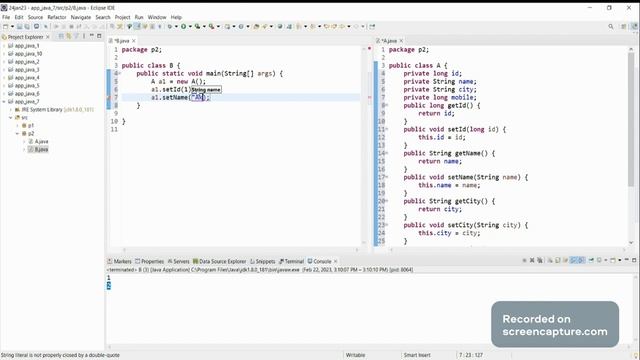Image resolution: width=640 pixels, height=360 pixels.
Task: Click the Writable status bar entry
Action: 355,355
